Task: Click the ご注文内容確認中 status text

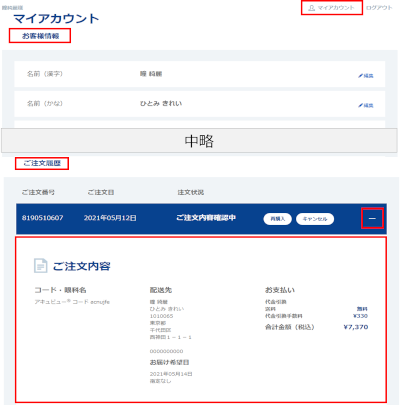Action: point(206,218)
